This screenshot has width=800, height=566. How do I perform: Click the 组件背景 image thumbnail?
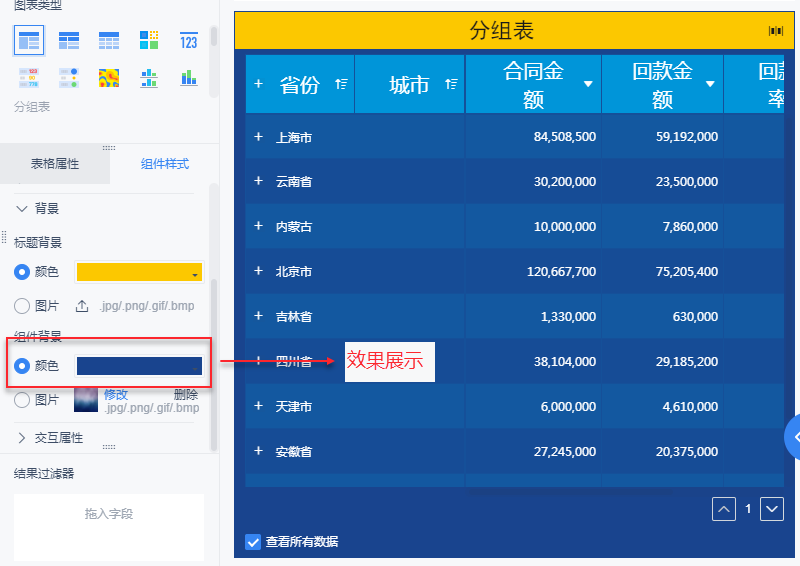[x=86, y=400]
